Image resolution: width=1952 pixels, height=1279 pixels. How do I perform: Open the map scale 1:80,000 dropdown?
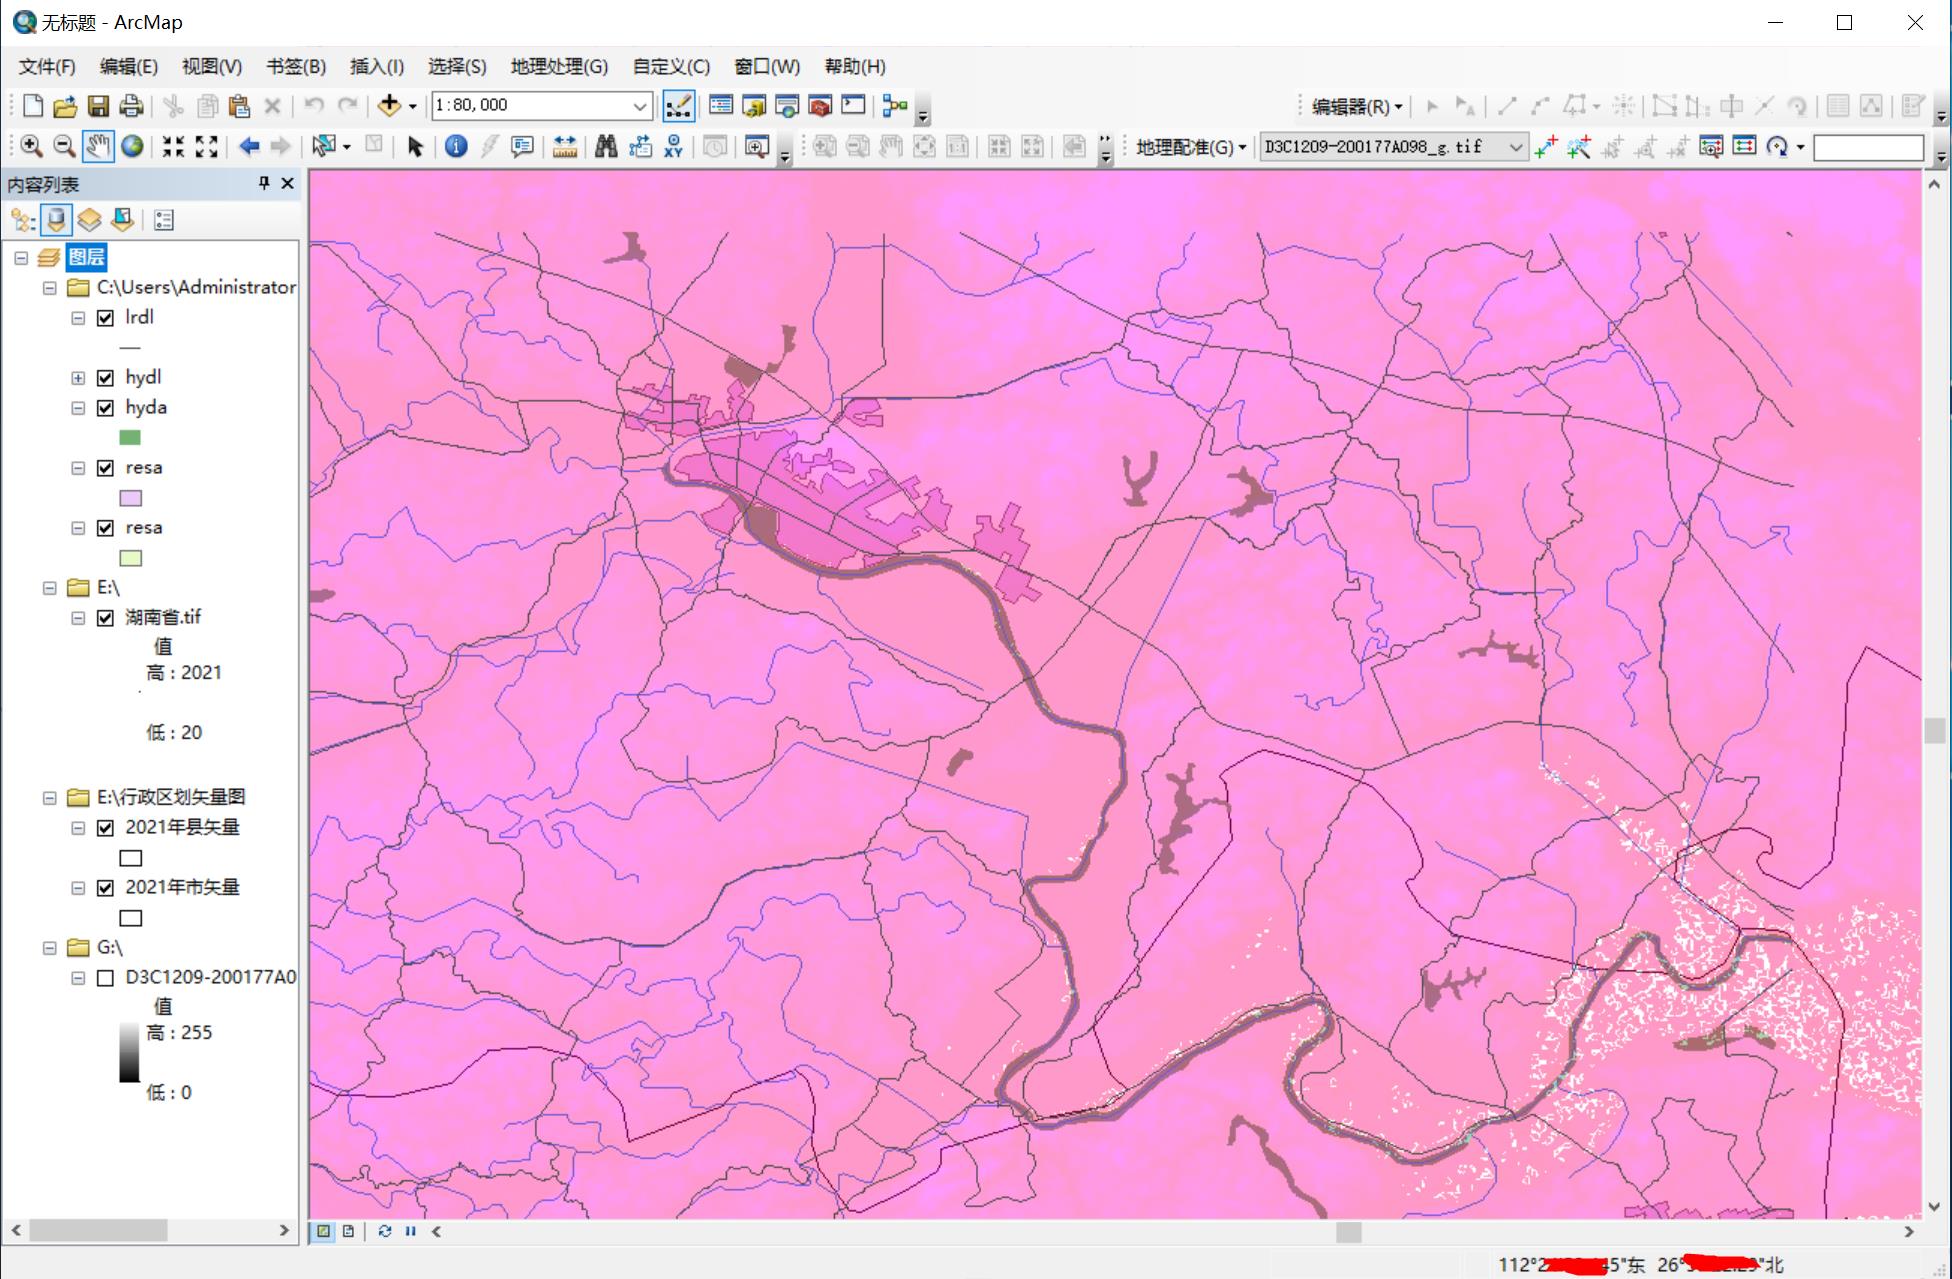tap(640, 106)
